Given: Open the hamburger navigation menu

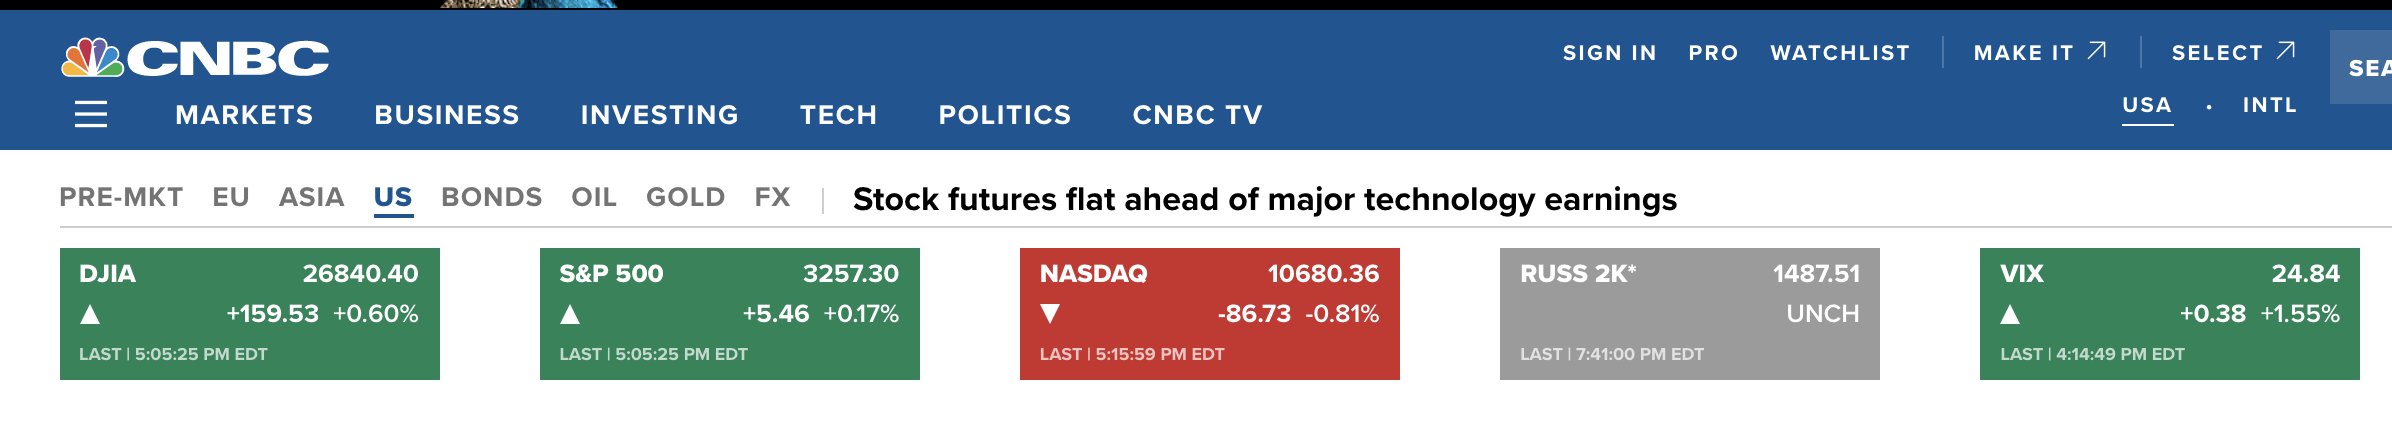Looking at the screenshot, I should point(91,115).
